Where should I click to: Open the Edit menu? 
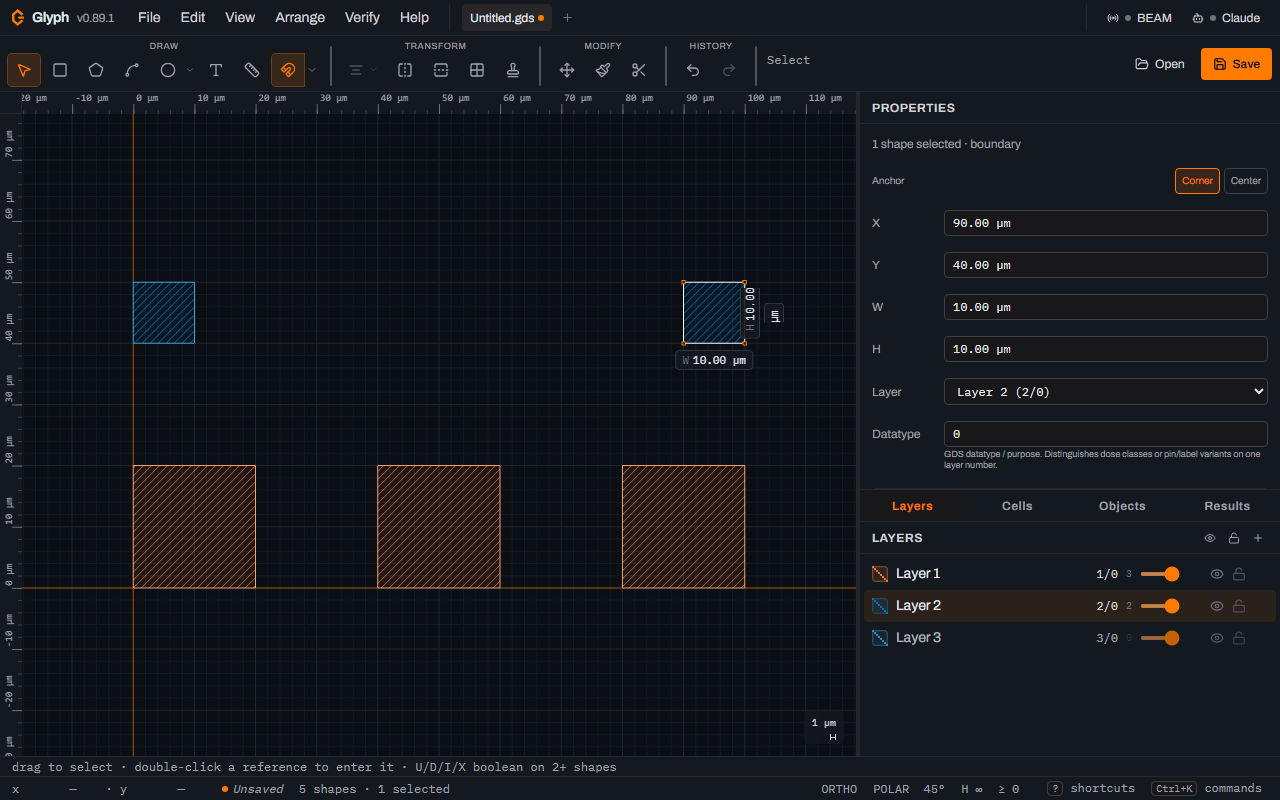(193, 17)
